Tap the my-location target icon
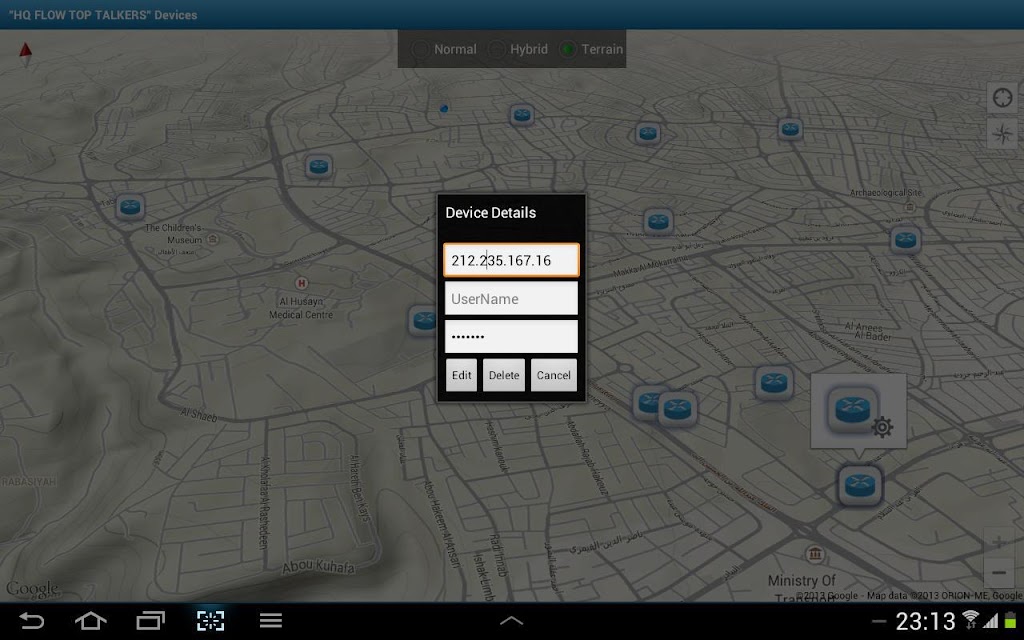Viewport: 1024px width, 640px height. (1001, 98)
